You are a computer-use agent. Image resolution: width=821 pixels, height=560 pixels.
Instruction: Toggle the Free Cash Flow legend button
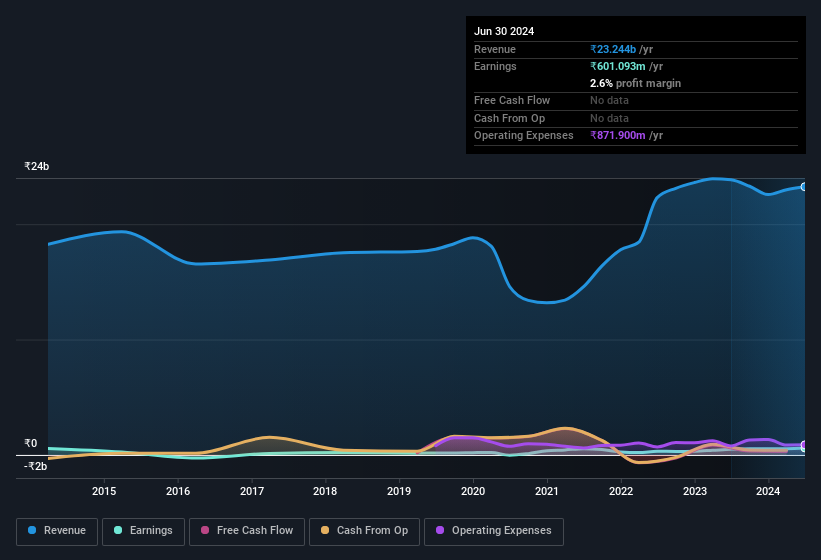[x=247, y=531]
